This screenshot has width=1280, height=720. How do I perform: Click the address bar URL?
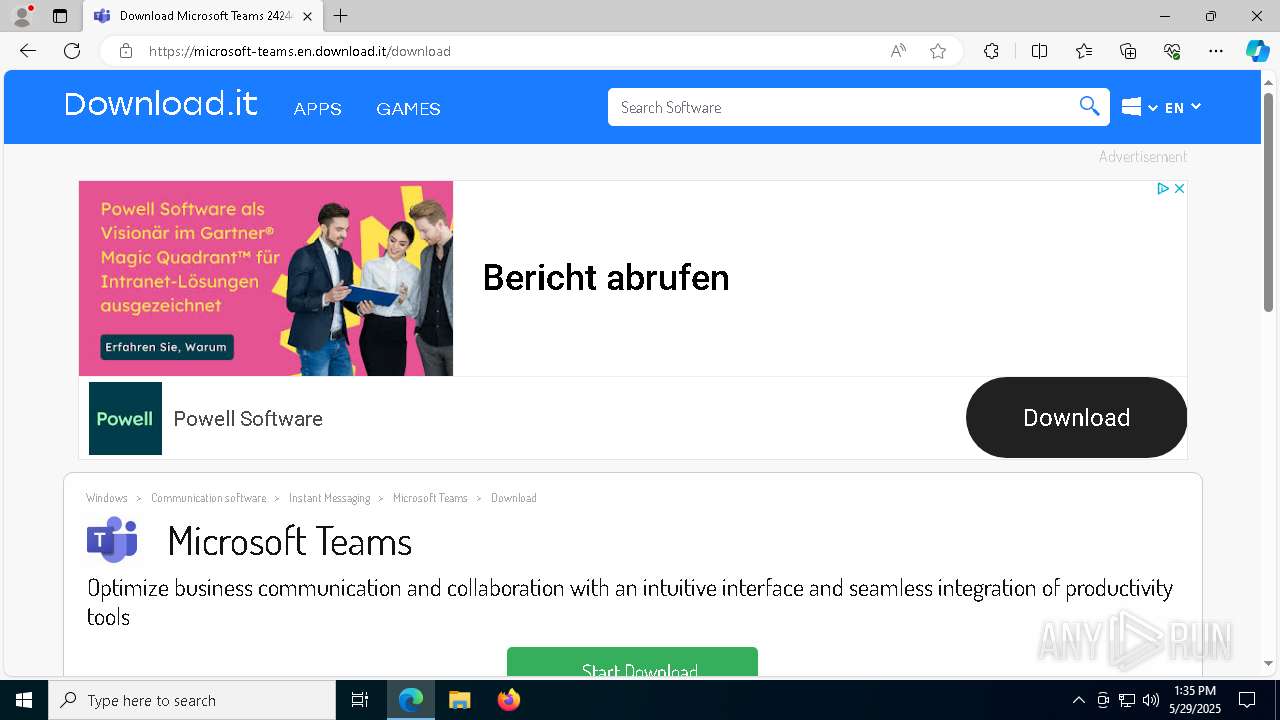[300, 51]
